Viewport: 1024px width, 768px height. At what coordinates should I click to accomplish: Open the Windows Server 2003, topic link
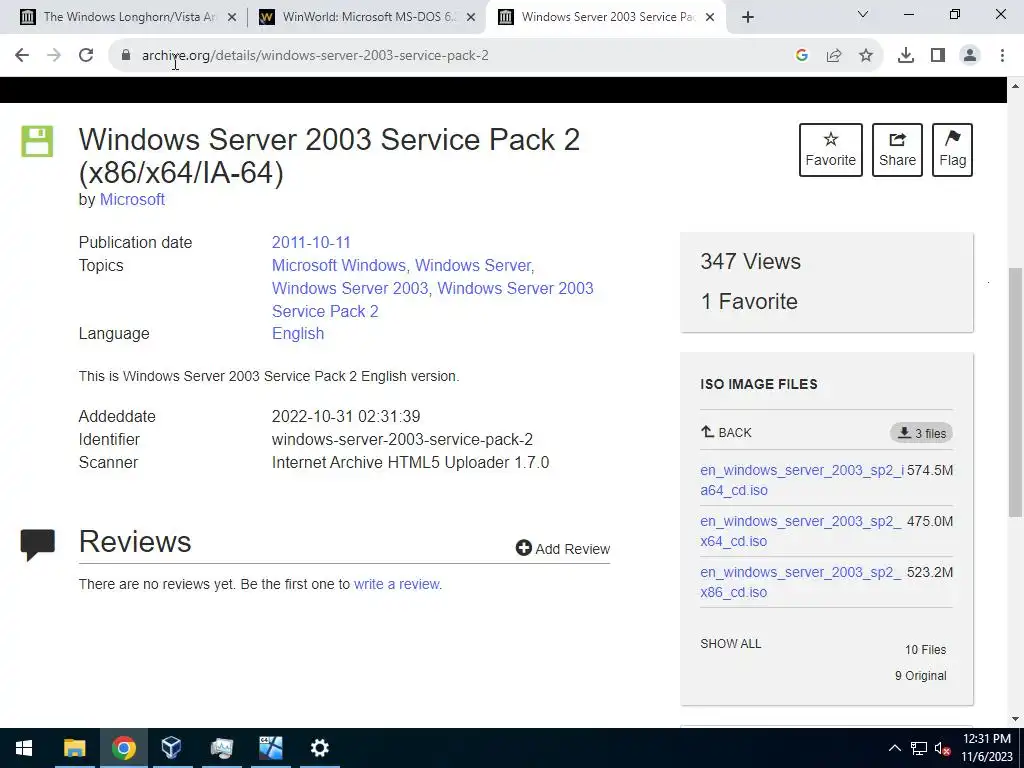point(351,289)
